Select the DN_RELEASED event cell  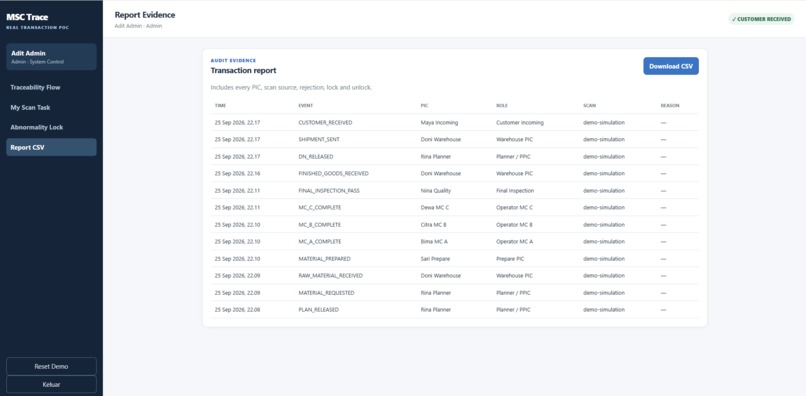316,156
